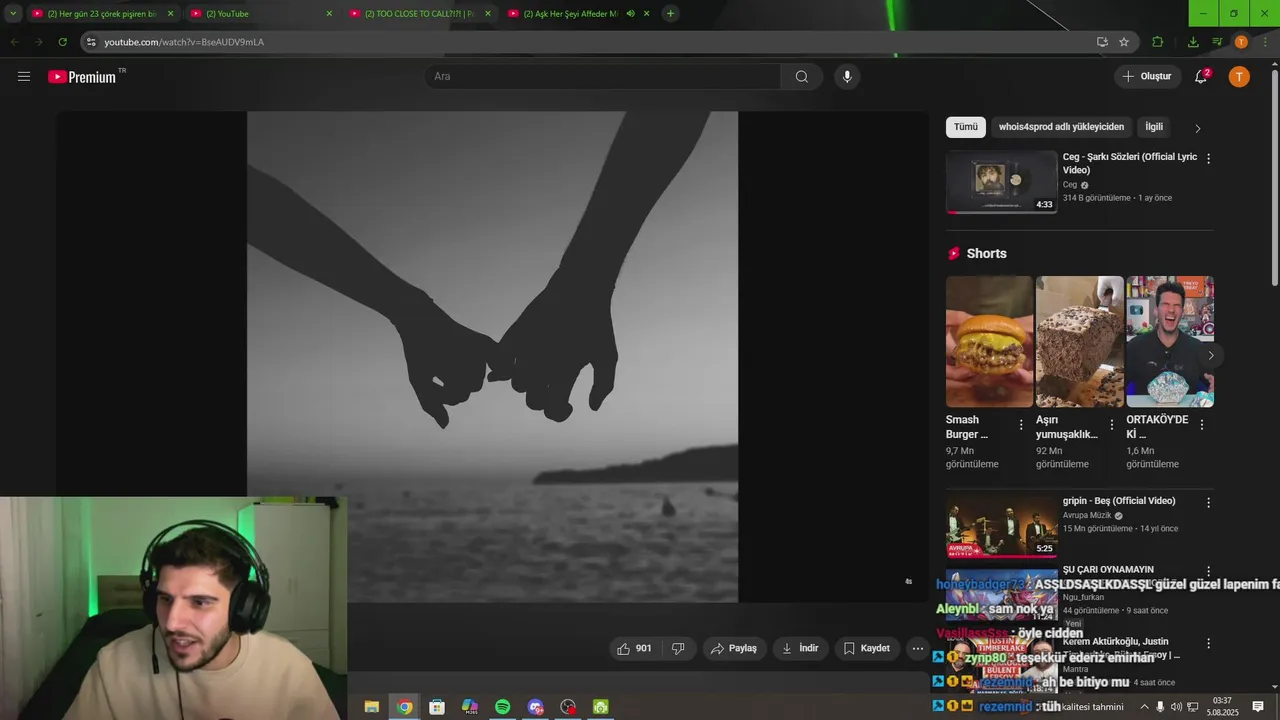This screenshot has width=1280, height=720.
Task: Dislike the video with thumbs down
Action: (678, 648)
